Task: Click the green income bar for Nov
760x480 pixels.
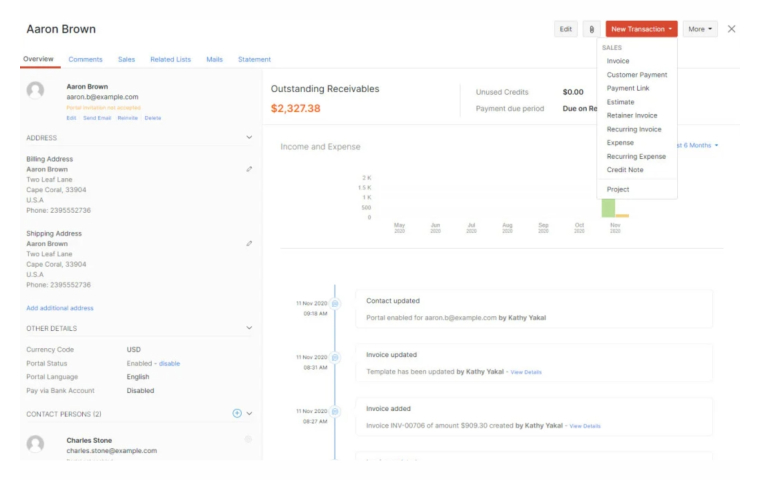Action: click(x=608, y=208)
